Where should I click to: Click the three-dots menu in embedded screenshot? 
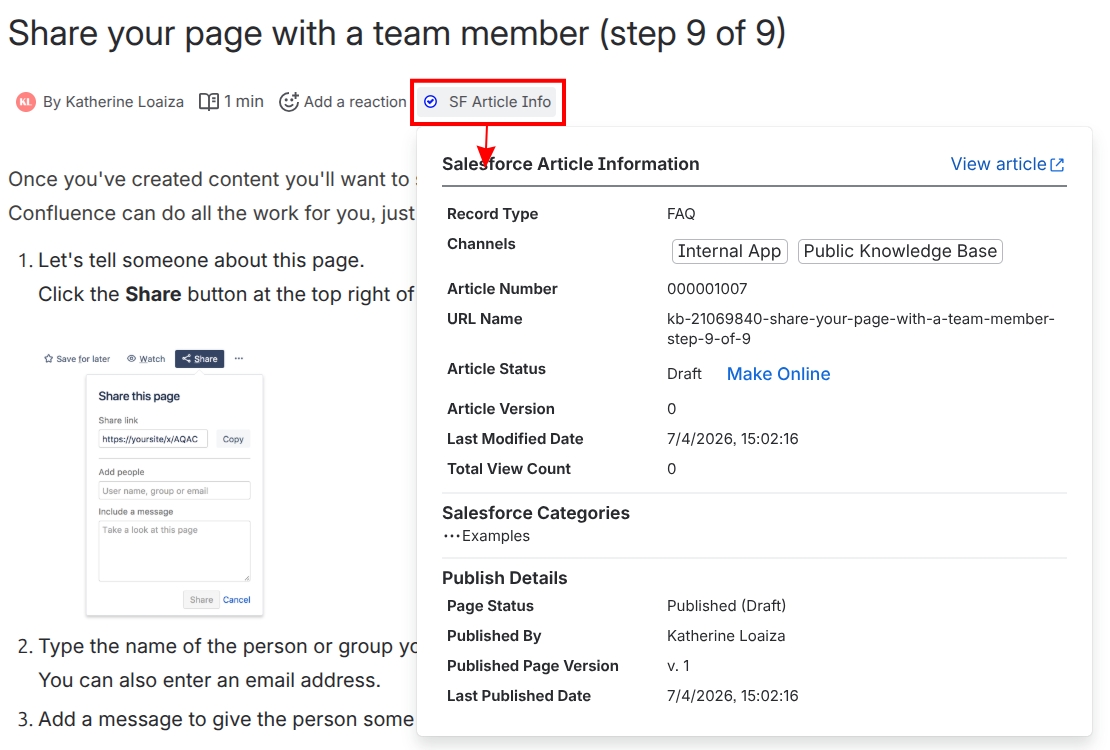(x=239, y=358)
